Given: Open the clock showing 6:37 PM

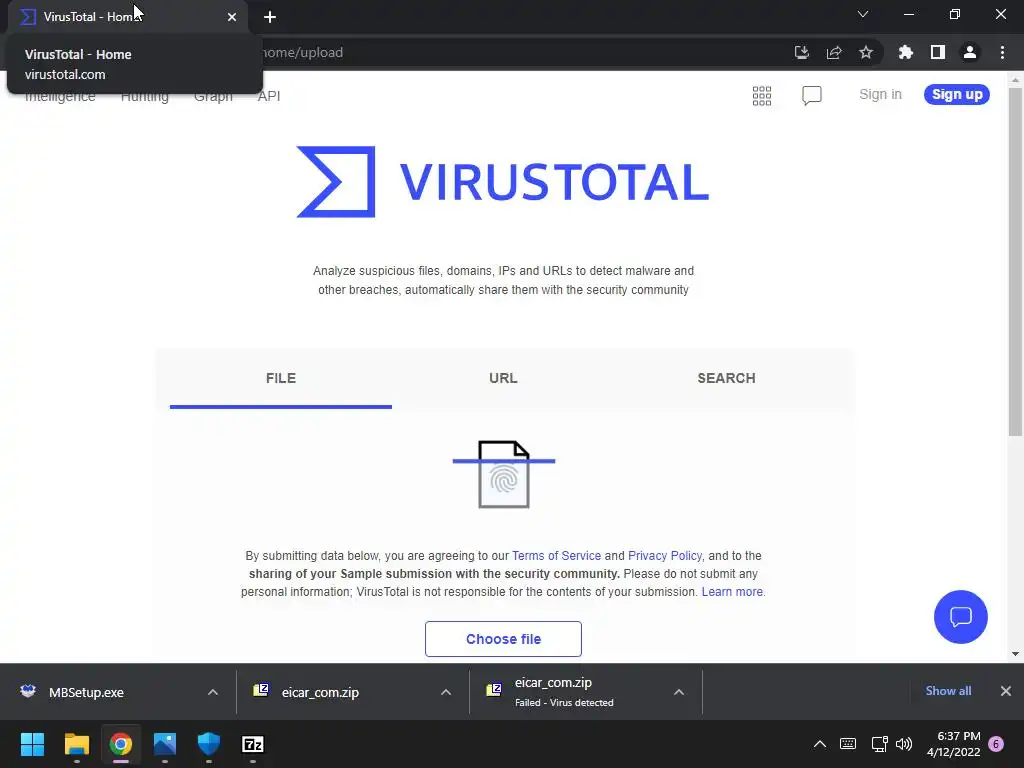Looking at the screenshot, I should 953,744.
